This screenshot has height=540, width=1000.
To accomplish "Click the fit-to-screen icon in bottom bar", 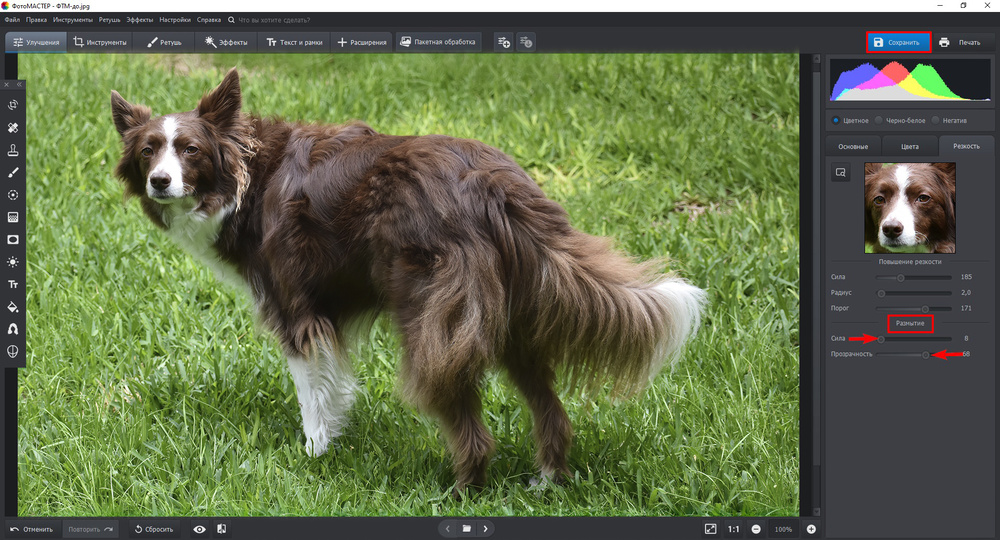I will tap(710, 529).
